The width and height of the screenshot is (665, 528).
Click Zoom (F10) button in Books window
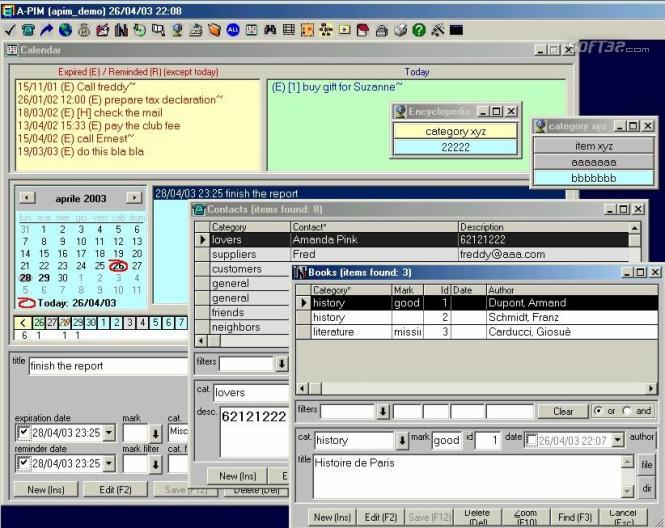tap(526, 517)
